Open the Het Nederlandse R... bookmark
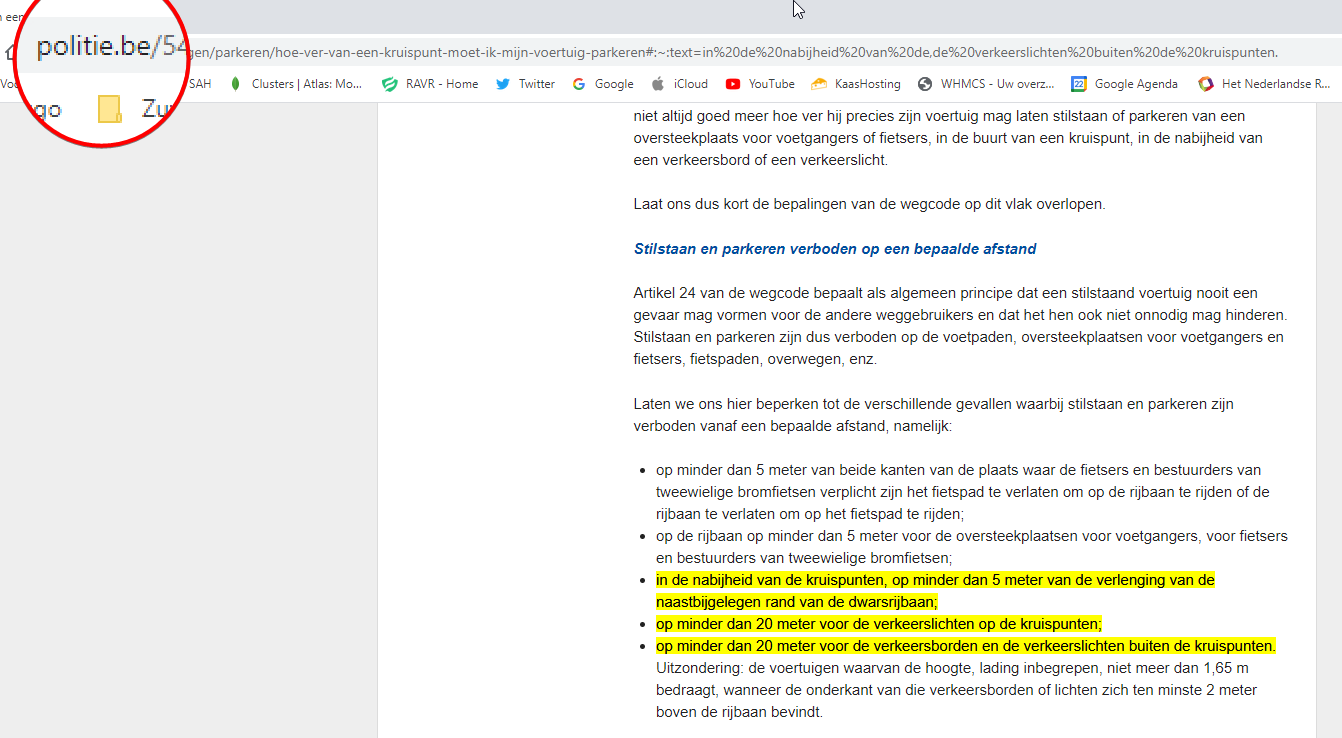The height and width of the screenshot is (738, 1342). [x=1264, y=84]
